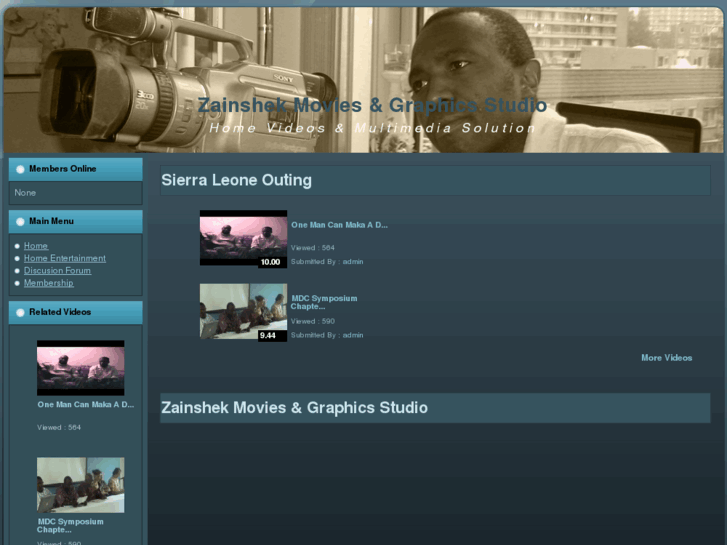
Task: Click main-list thumbnail with 10.00 duration
Action: pos(243,238)
